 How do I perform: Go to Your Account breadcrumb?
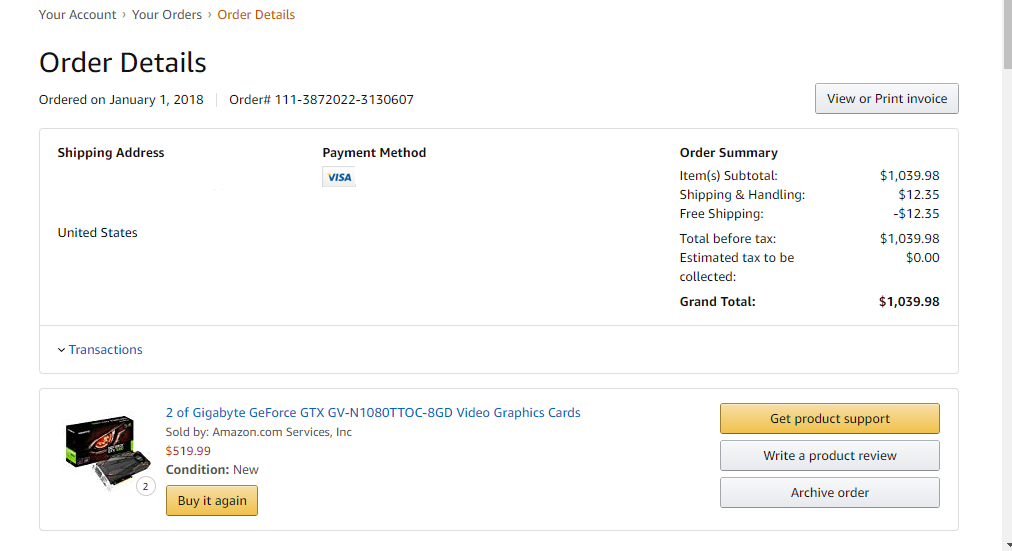coord(76,15)
